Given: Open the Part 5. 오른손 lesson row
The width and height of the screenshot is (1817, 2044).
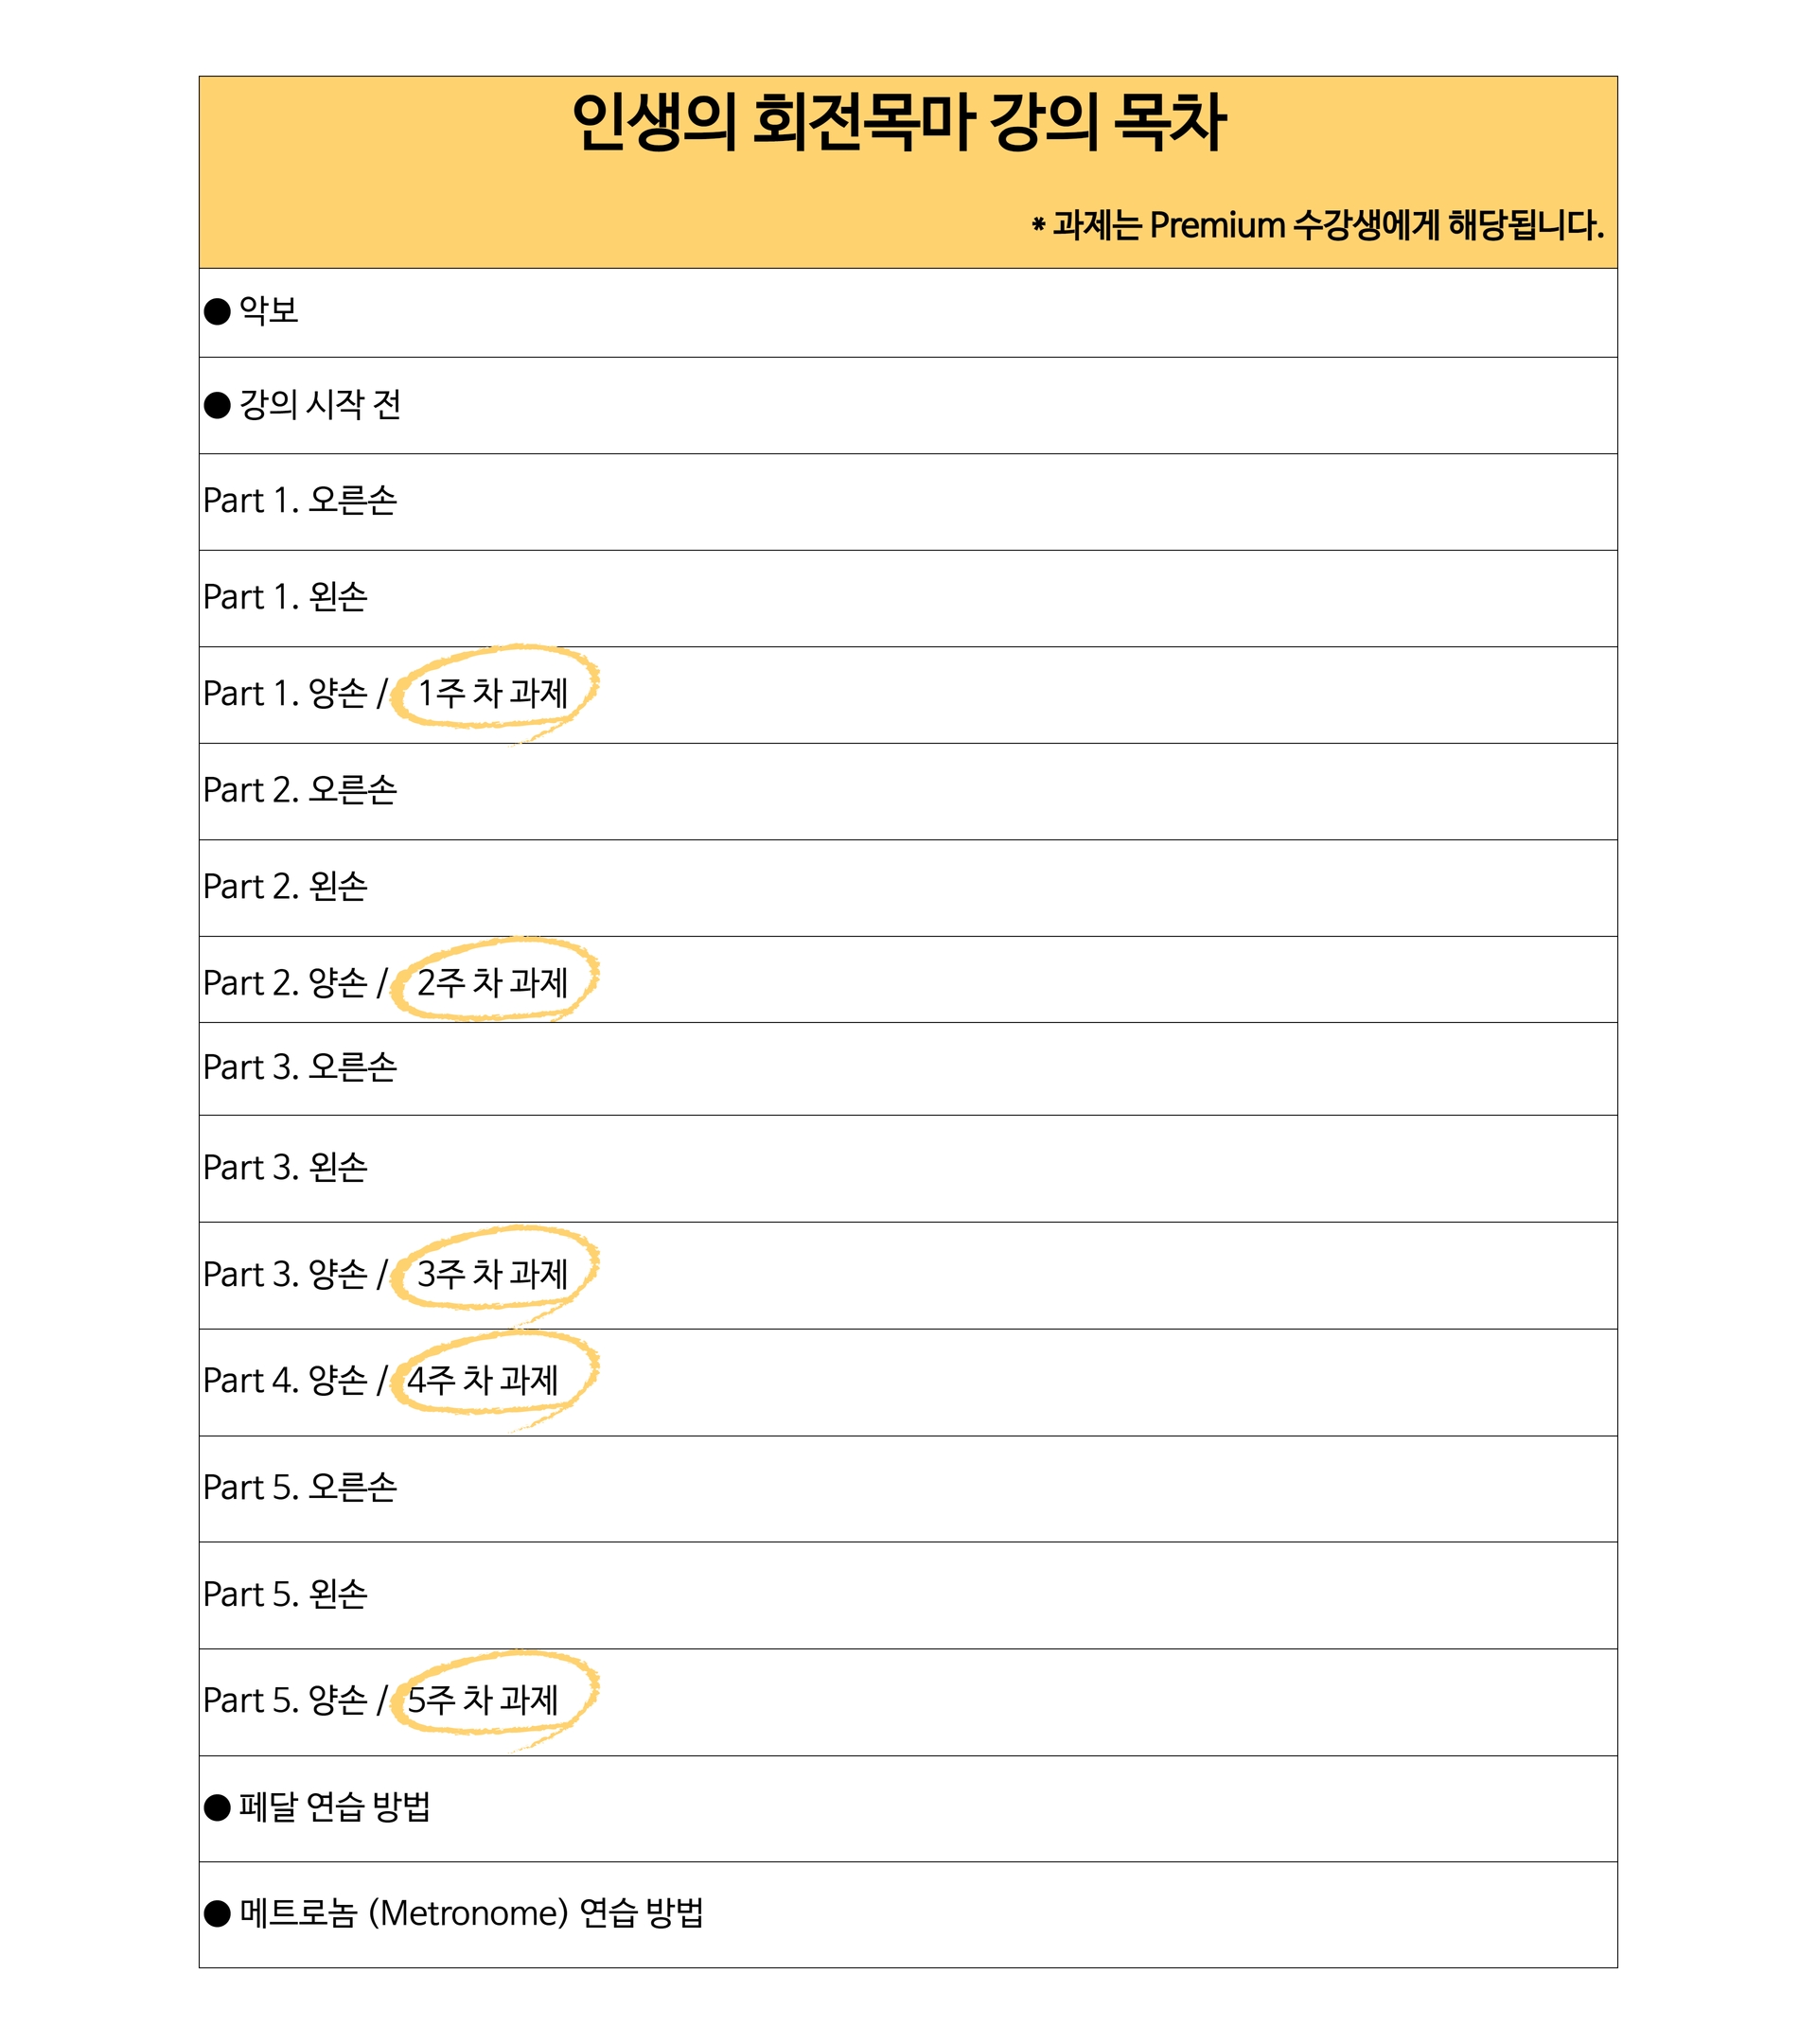Looking at the screenshot, I should tap(300, 1487).
